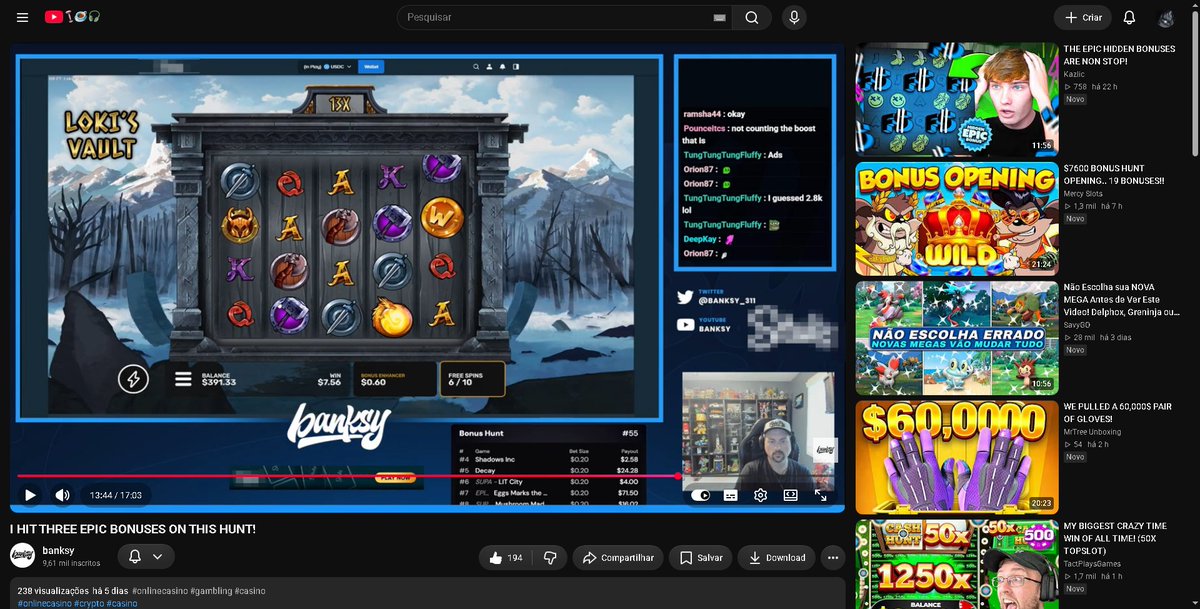This screenshot has width=1200, height=609.
Task: Expand subscription notification bell dropdown
Action: point(146,556)
